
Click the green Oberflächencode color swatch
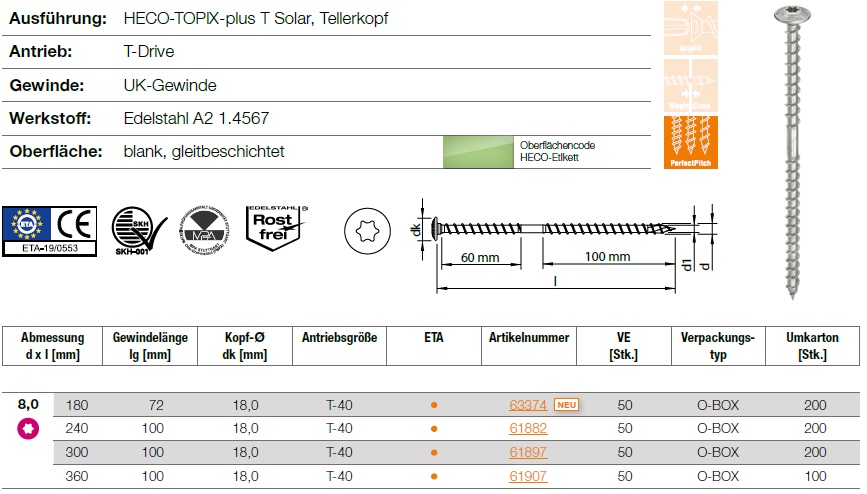pos(478,152)
